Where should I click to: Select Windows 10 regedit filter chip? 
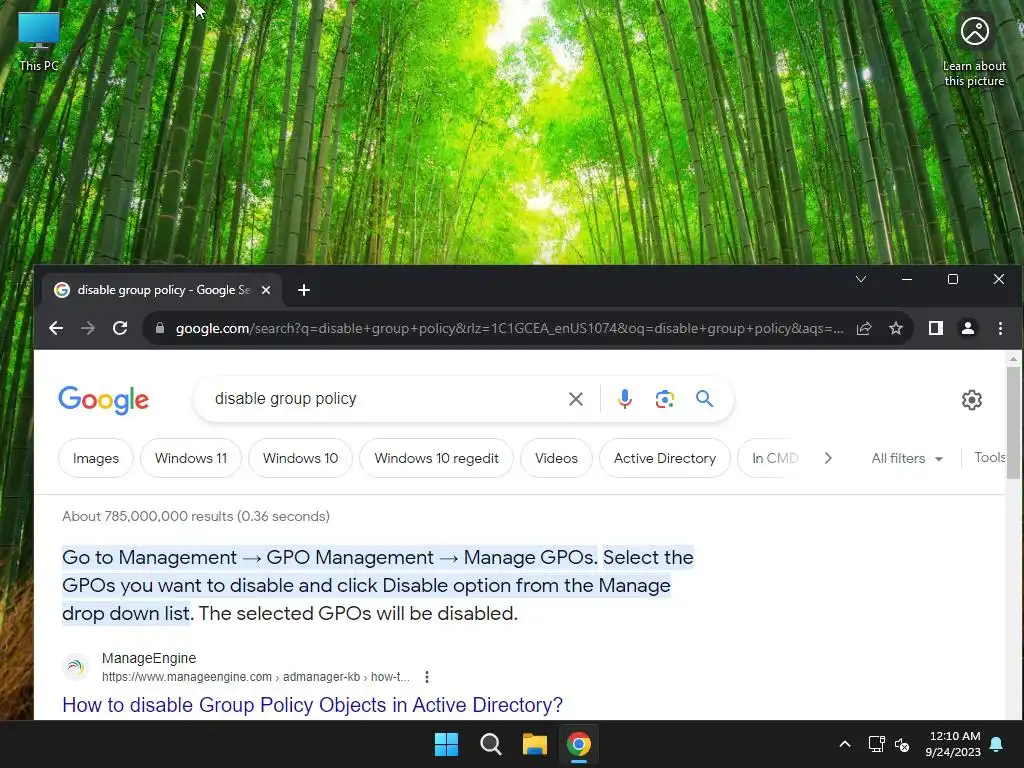pos(436,458)
